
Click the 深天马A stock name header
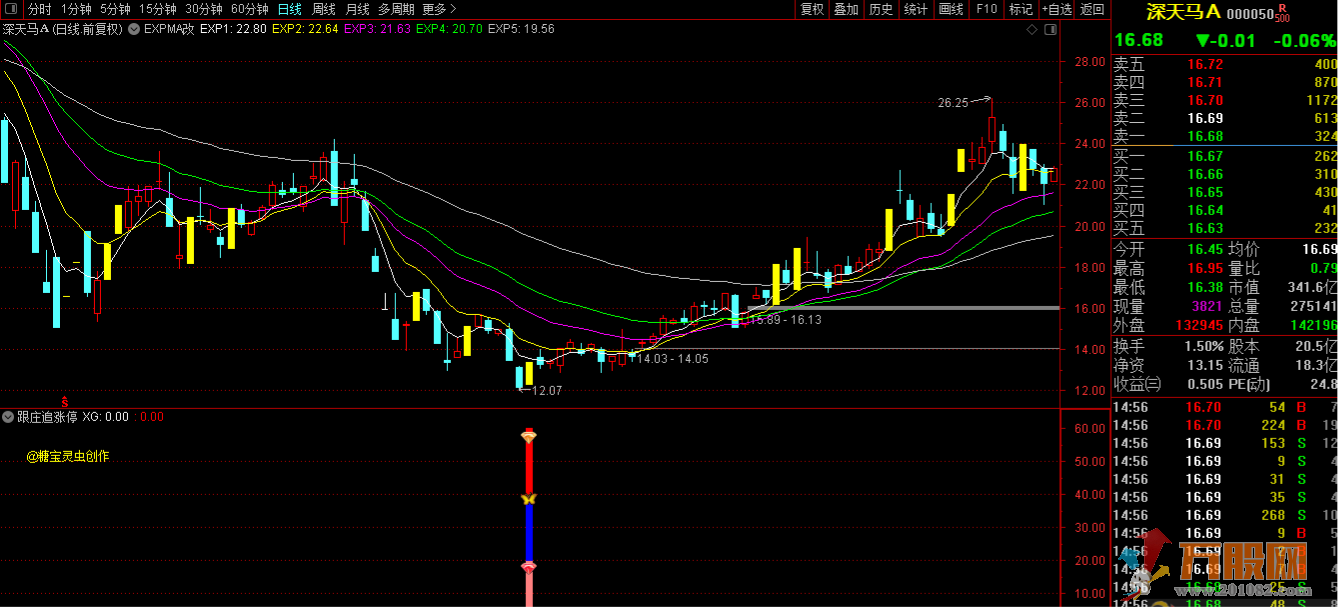click(x=1181, y=12)
